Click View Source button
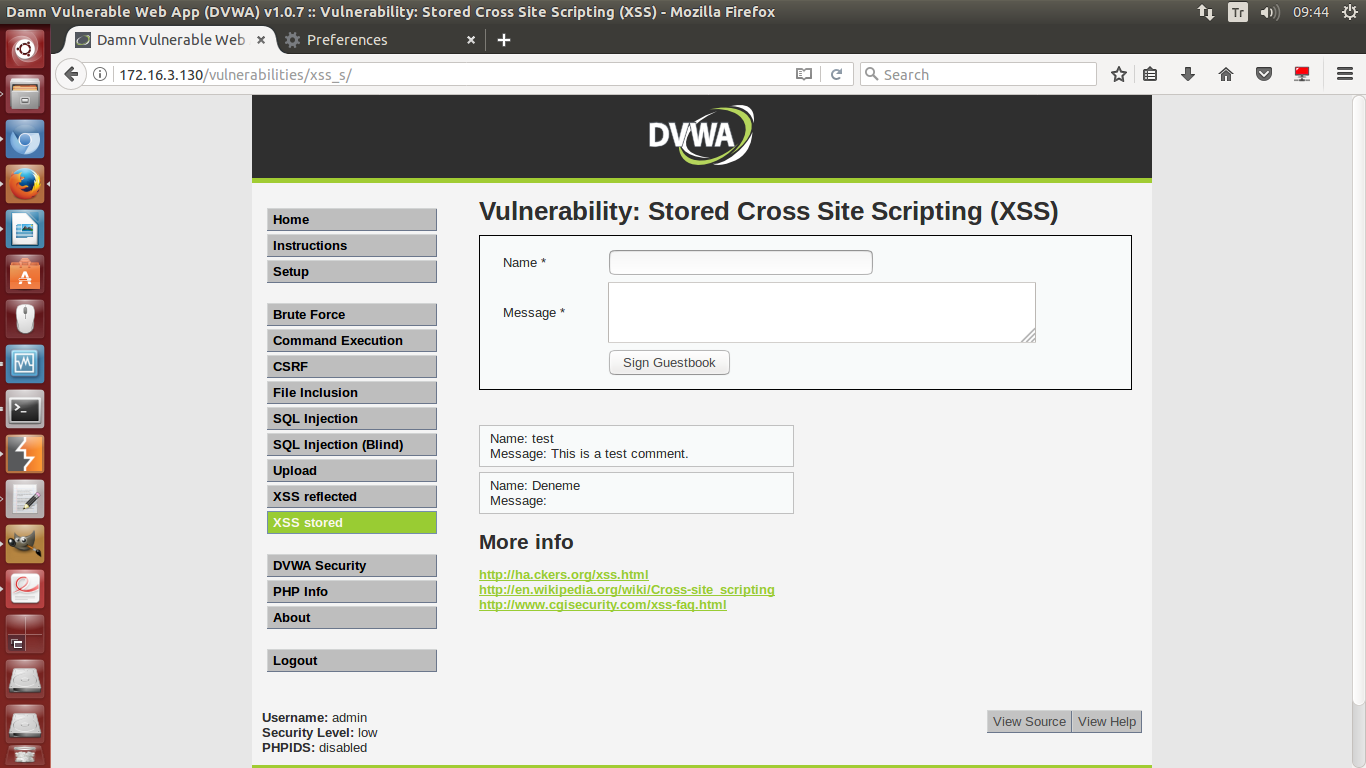1366x768 pixels. [x=1029, y=722]
